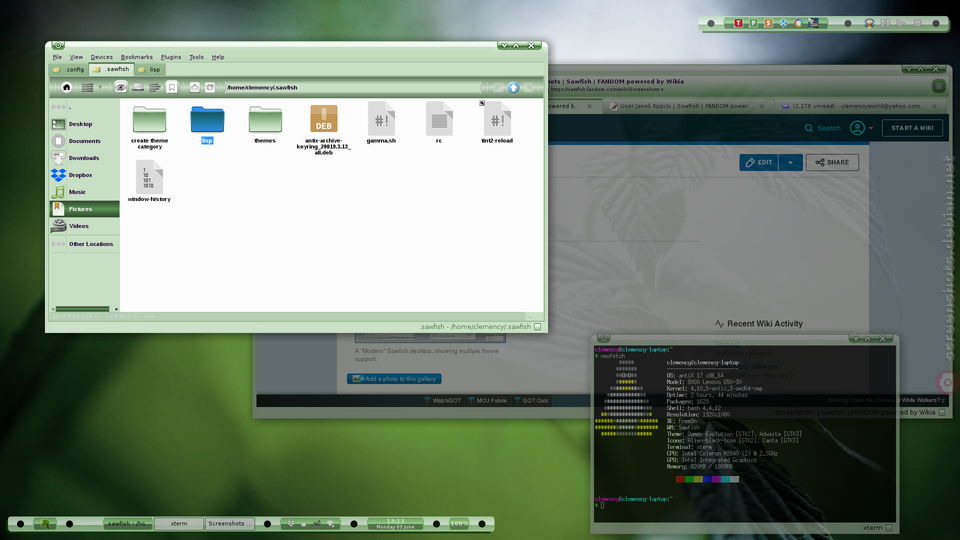This screenshot has height=540, width=960.
Task: Open the Tools menu
Action: point(197,57)
